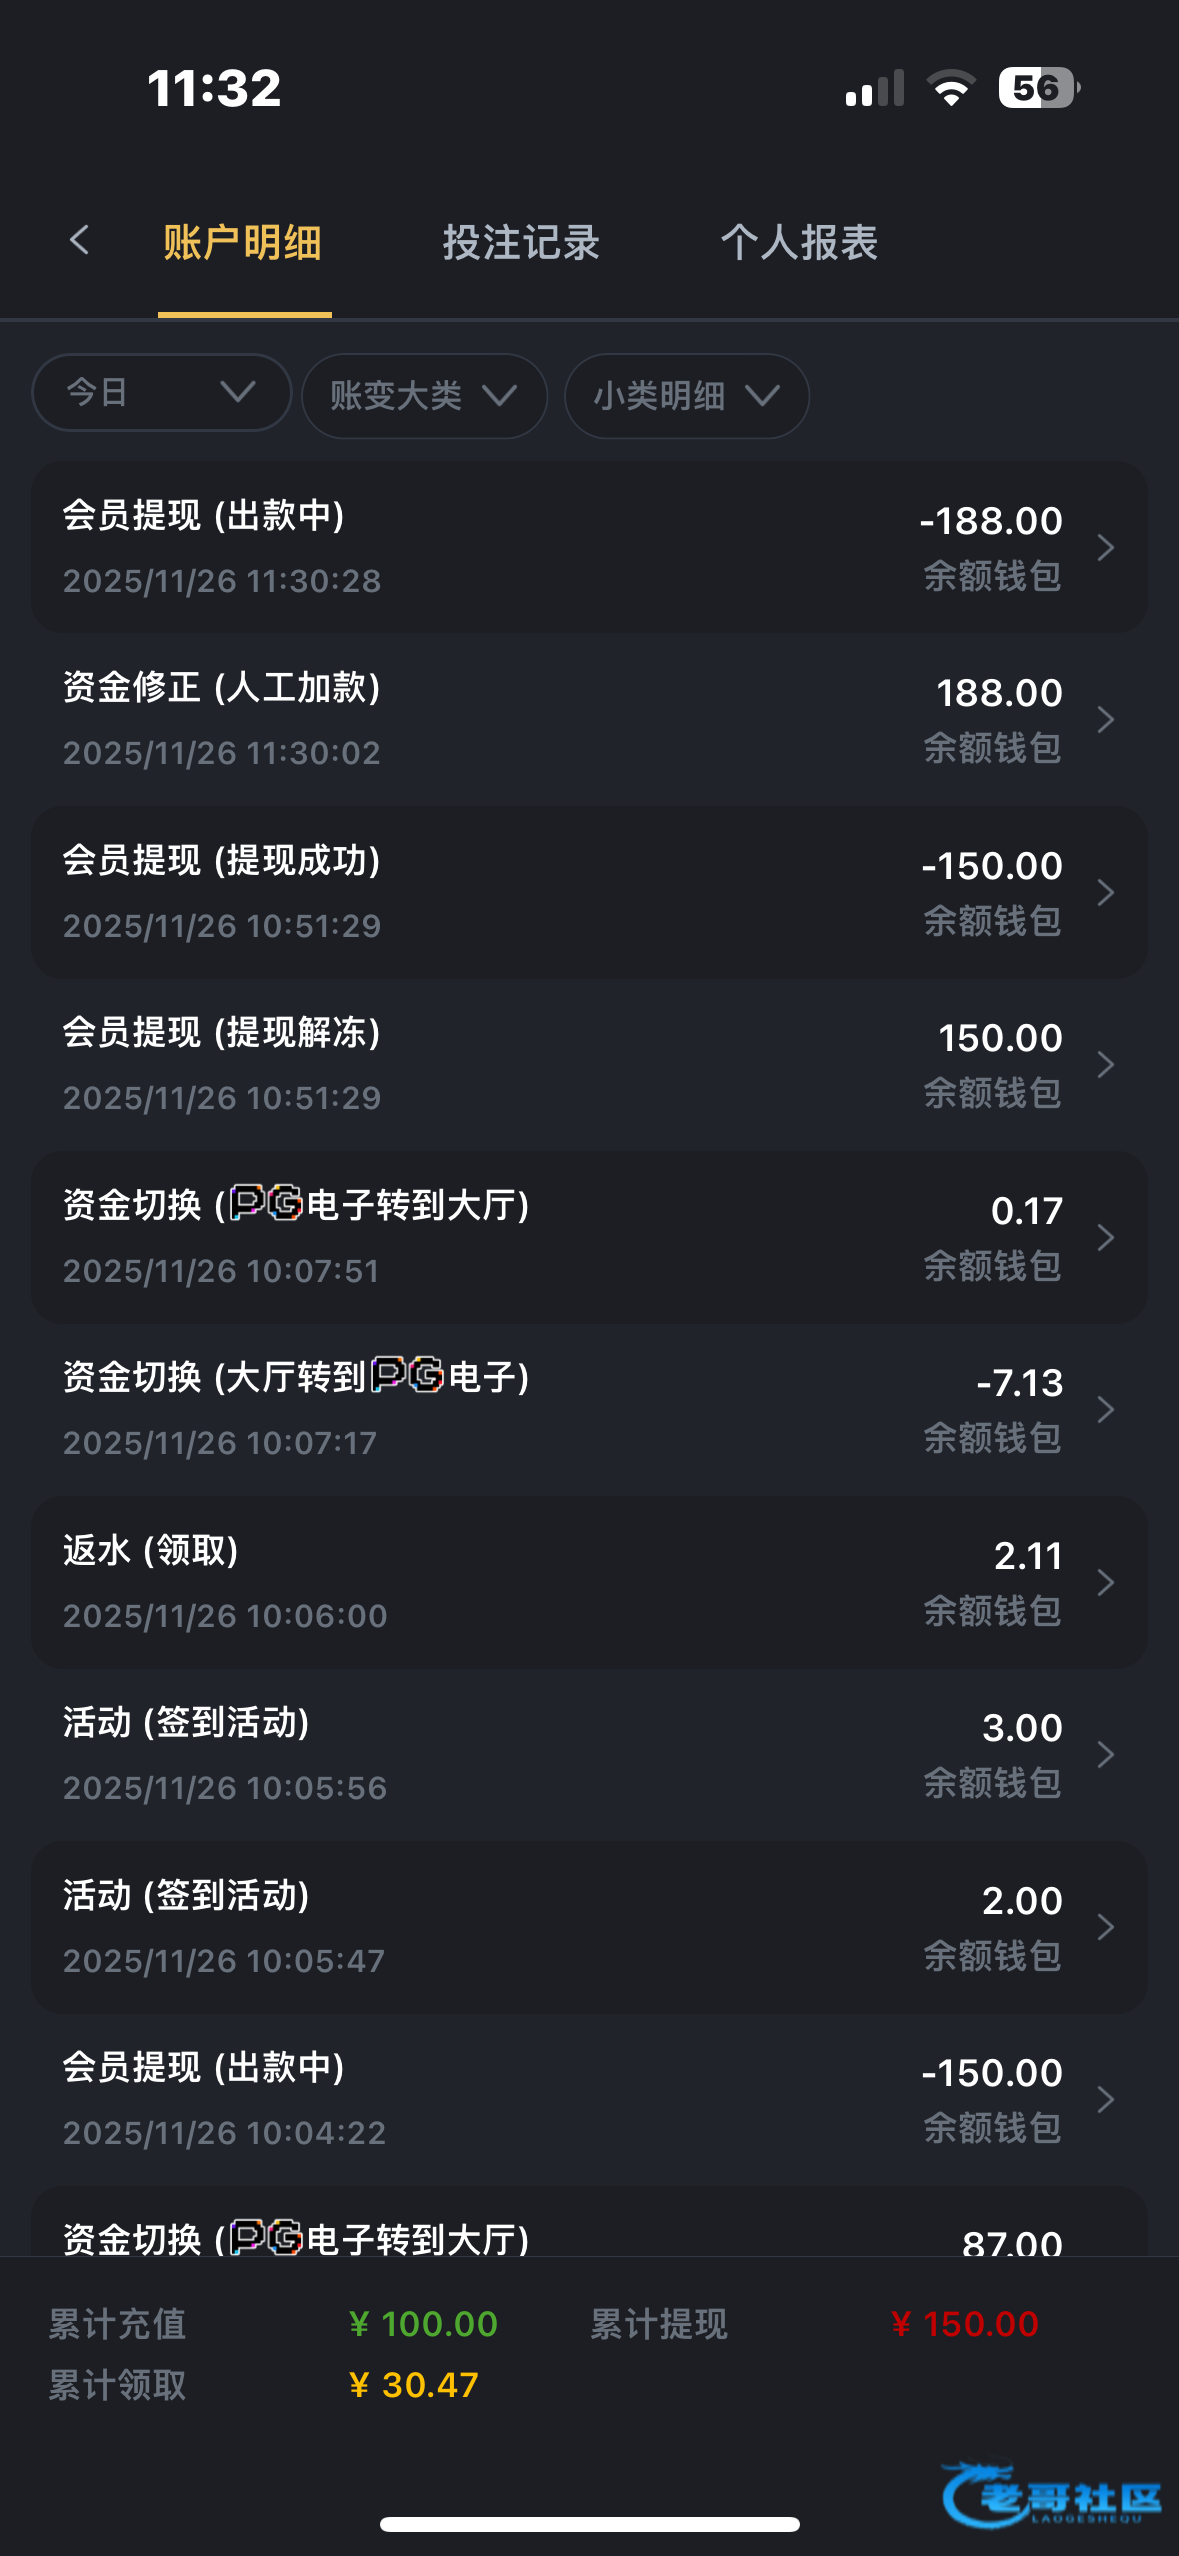Open chevron for 提现解冻 150.00 entry
The height and width of the screenshot is (2556, 1179).
pos(1105,1065)
